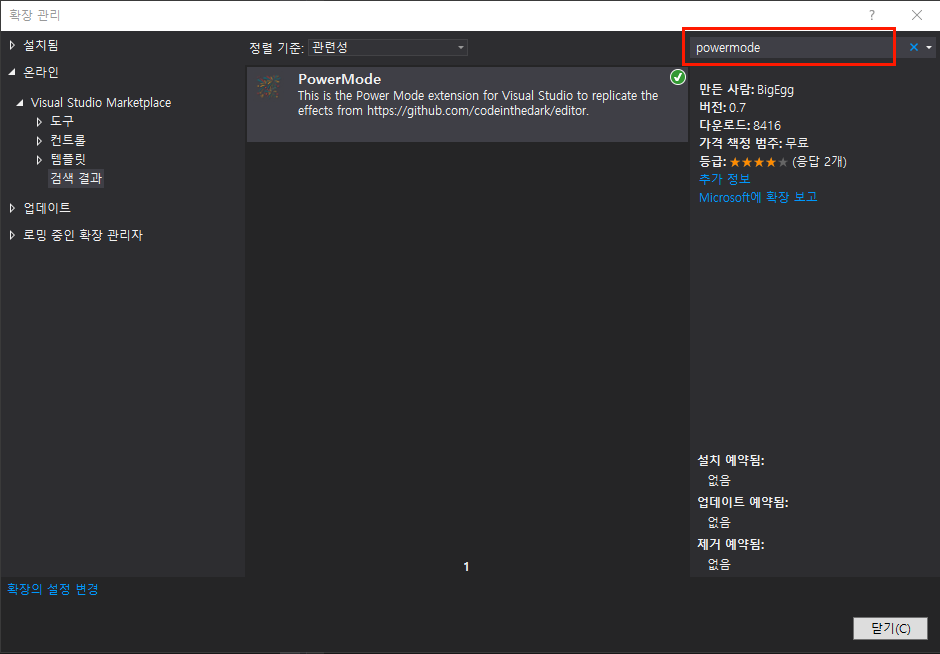Click the 확장 관리 window title
Viewport: 940px width, 654px height.
tap(34, 15)
